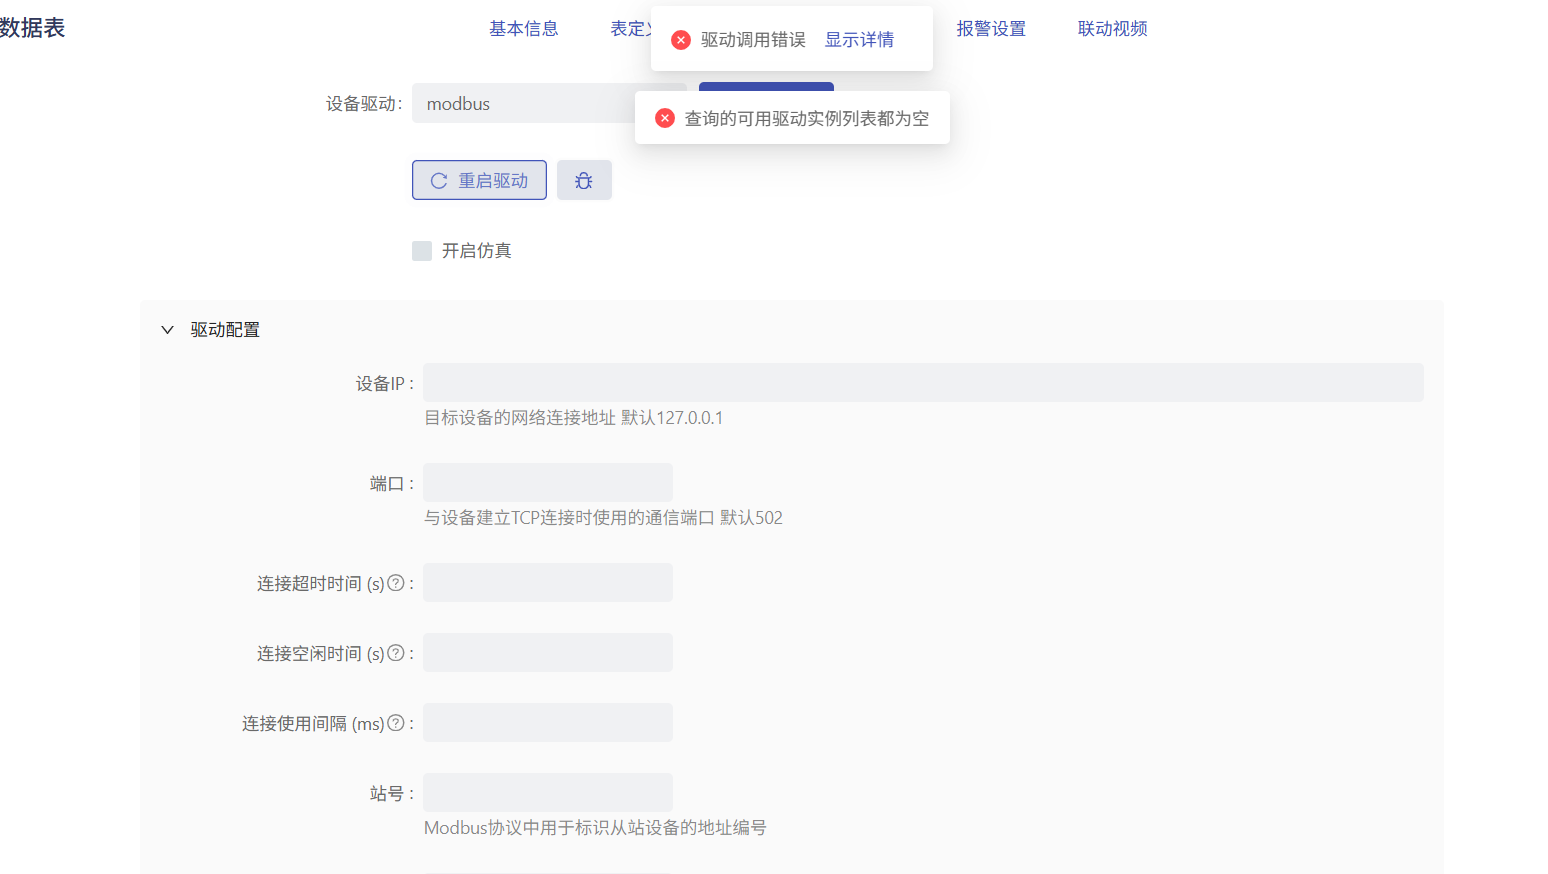Click help icon beside 连接超时时间 (s)
The image size is (1548, 874).
point(396,583)
